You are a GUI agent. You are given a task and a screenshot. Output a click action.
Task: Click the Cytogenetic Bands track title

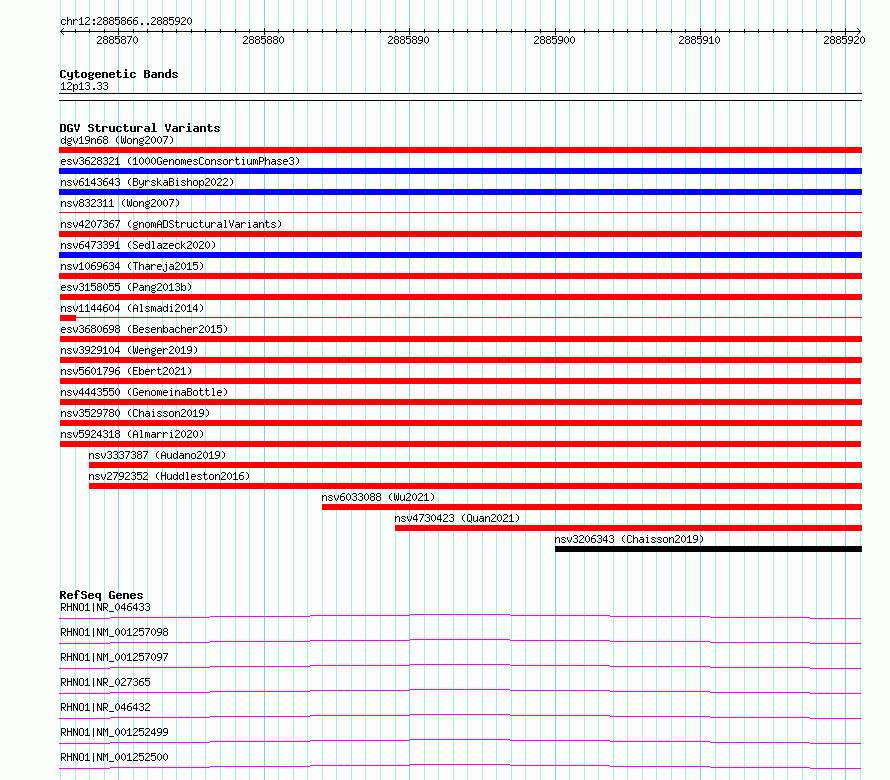click(x=119, y=74)
